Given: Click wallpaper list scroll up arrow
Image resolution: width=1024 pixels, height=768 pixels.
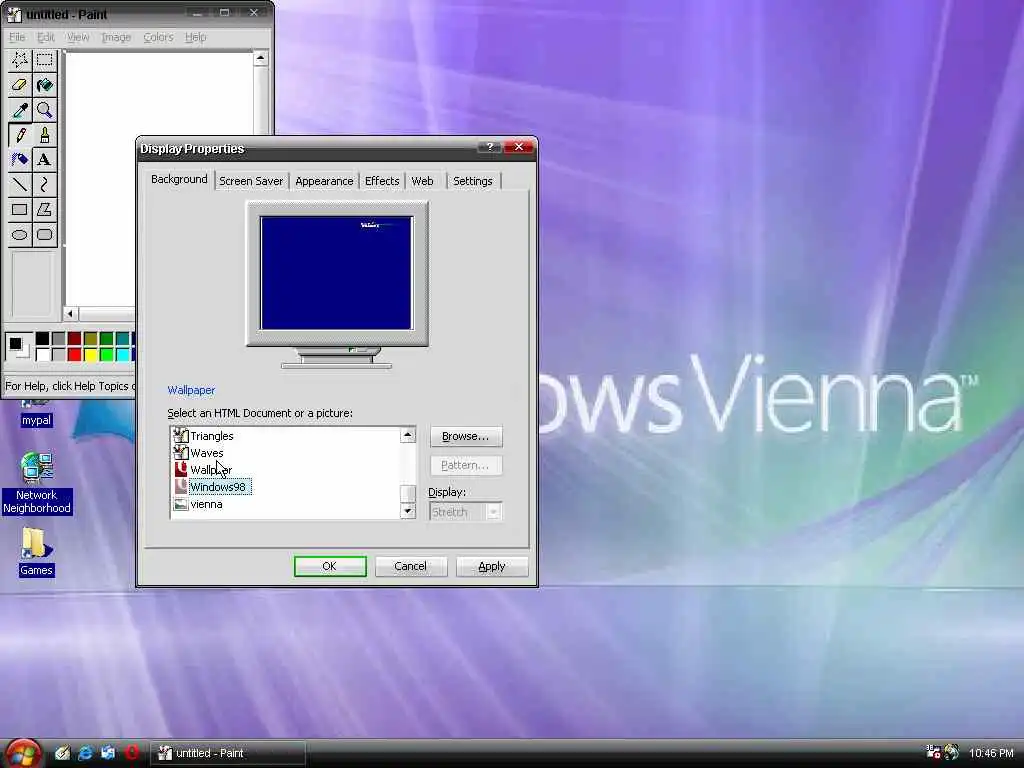Looking at the screenshot, I should click(x=408, y=435).
